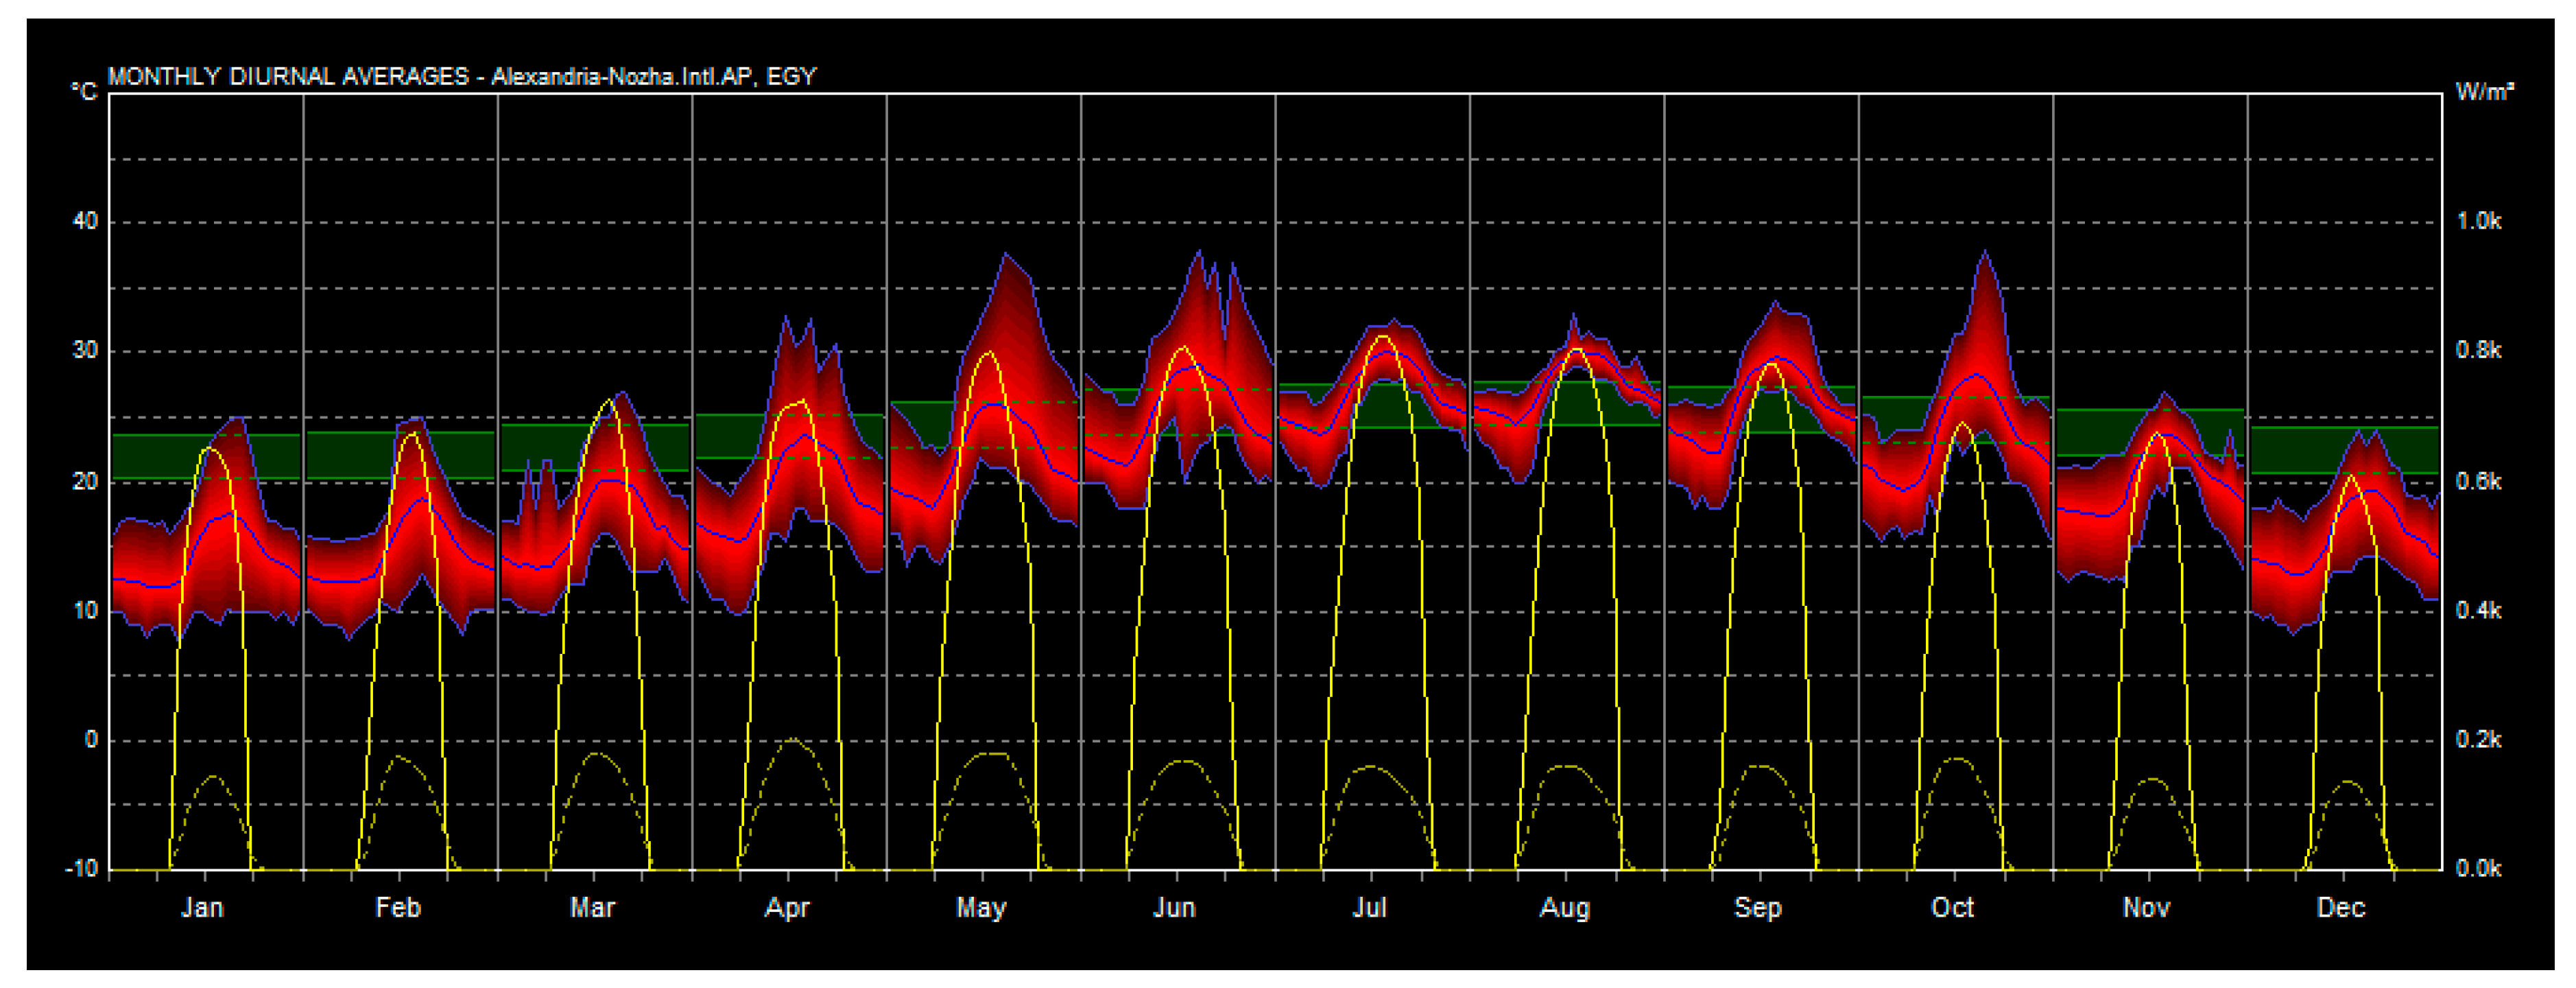Click the Jan month label
2576x988 pixels.
tap(203, 908)
